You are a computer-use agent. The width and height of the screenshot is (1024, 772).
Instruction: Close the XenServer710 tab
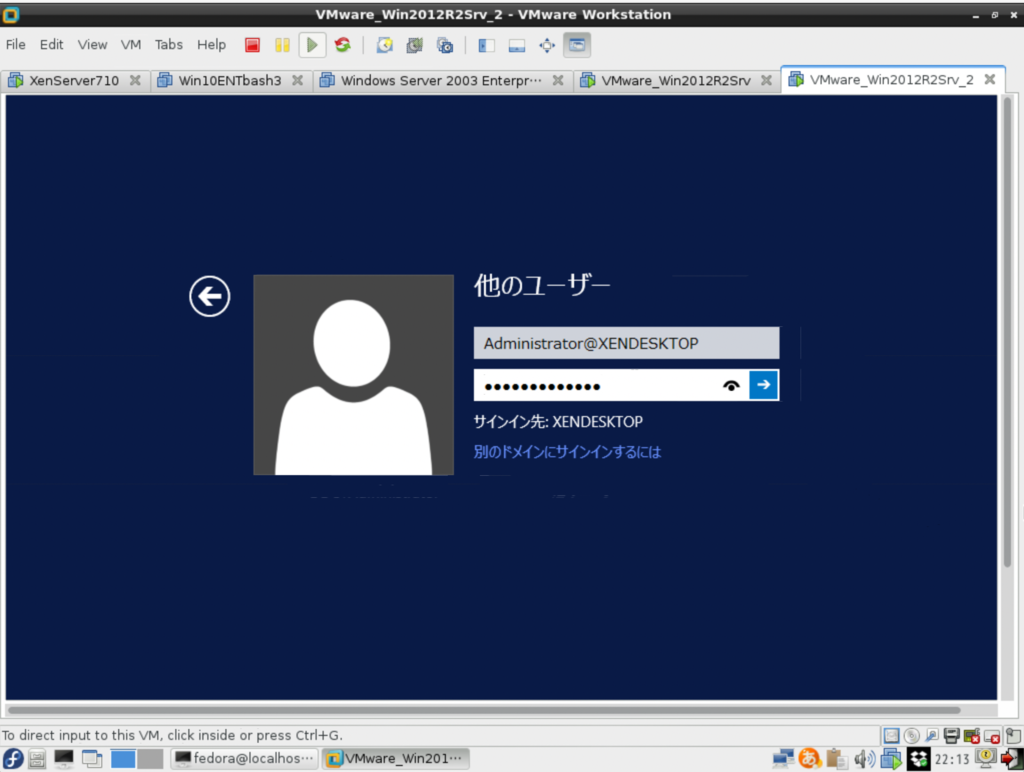coord(135,80)
